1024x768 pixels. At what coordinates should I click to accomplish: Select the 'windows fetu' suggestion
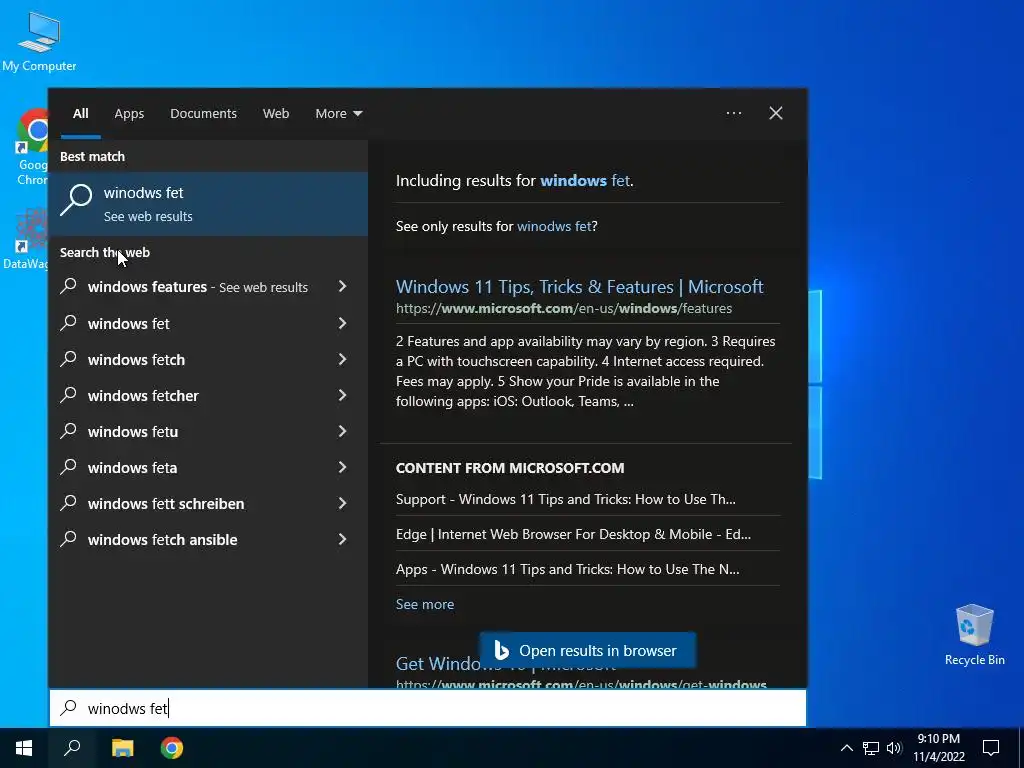tap(133, 431)
